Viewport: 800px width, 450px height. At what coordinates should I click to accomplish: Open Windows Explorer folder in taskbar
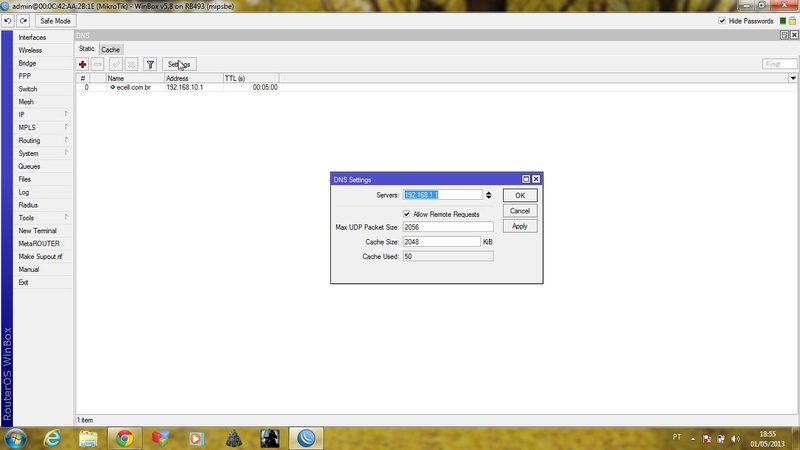[88, 439]
